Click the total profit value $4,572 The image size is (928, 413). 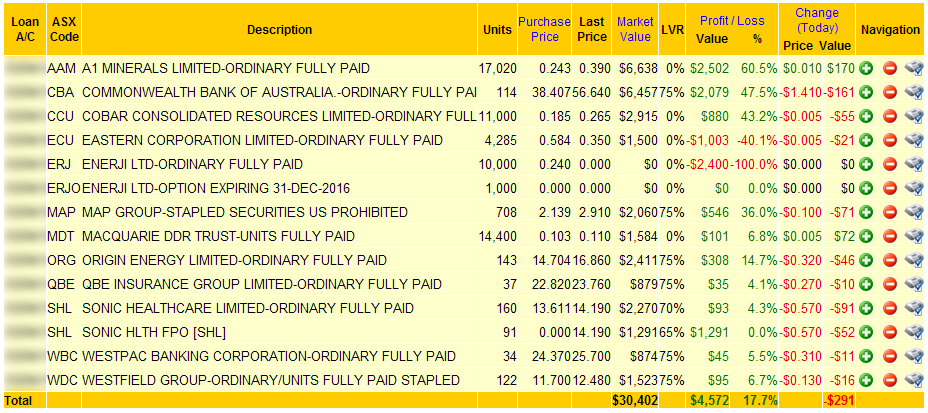pos(710,401)
